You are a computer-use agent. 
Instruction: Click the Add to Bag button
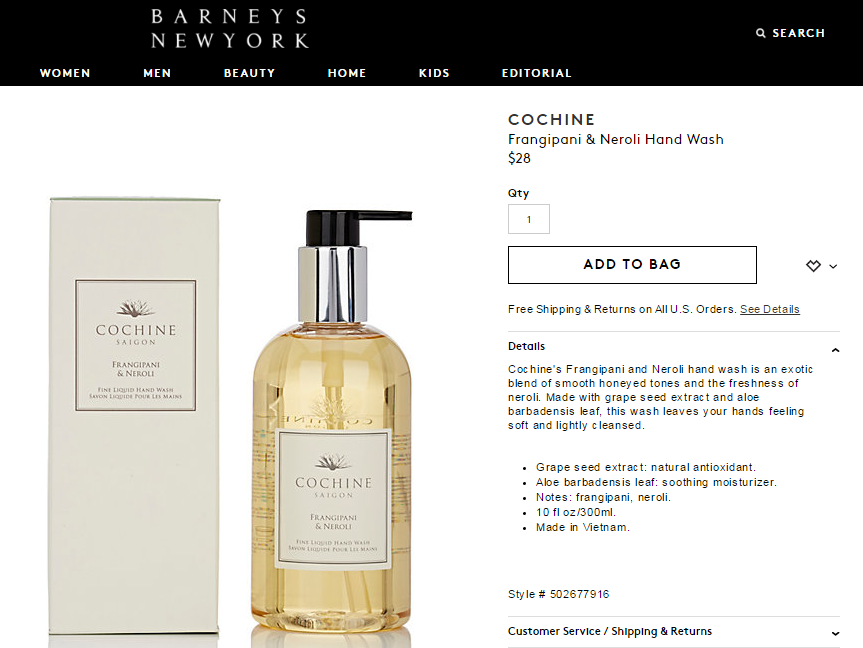point(632,265)
